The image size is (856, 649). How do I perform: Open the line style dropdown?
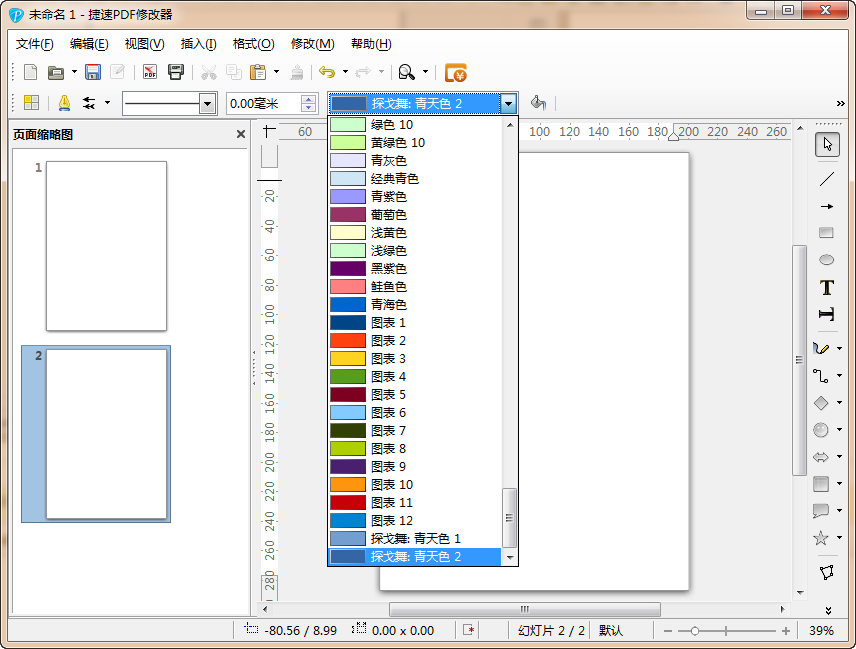(207, 103)
